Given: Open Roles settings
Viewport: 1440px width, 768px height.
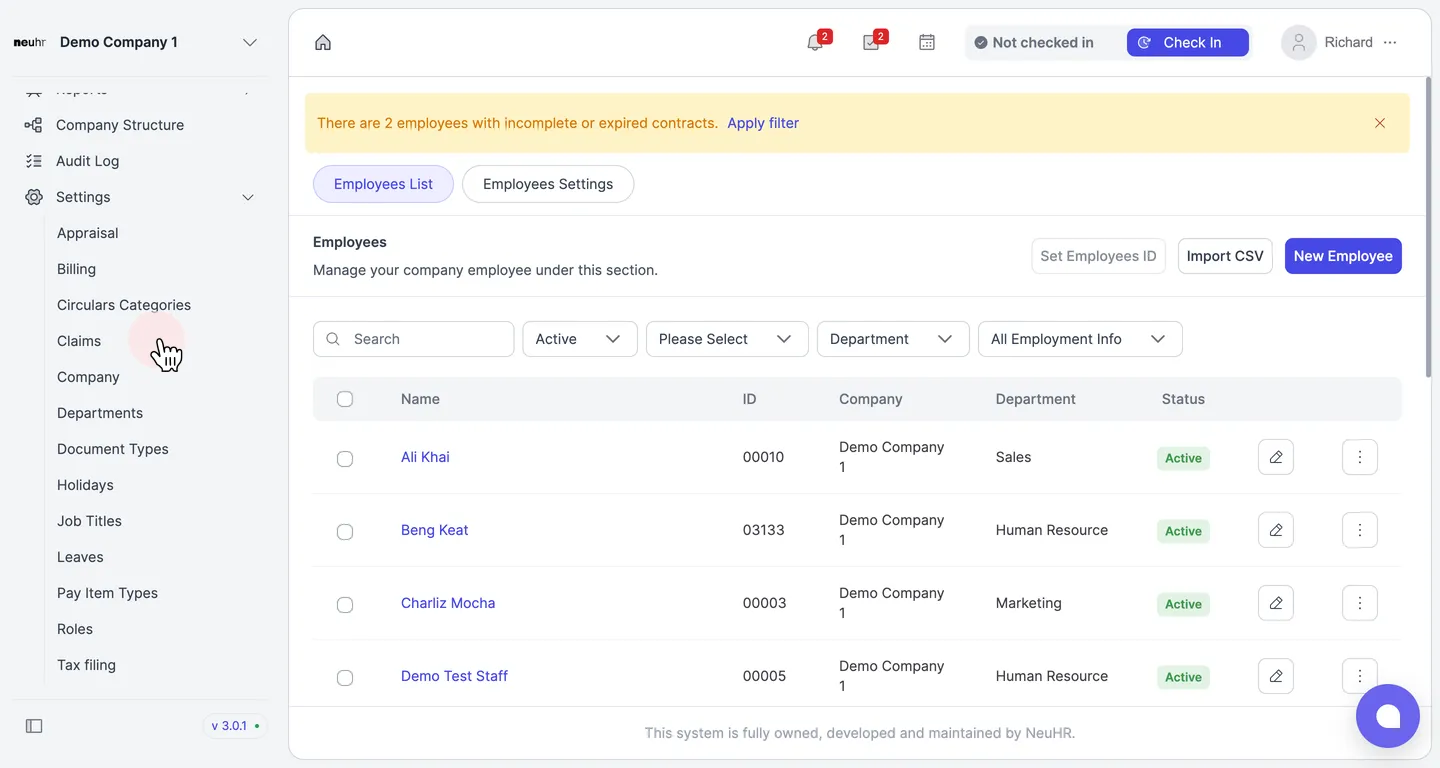Looking at the screenshot, I should [75, 629].
